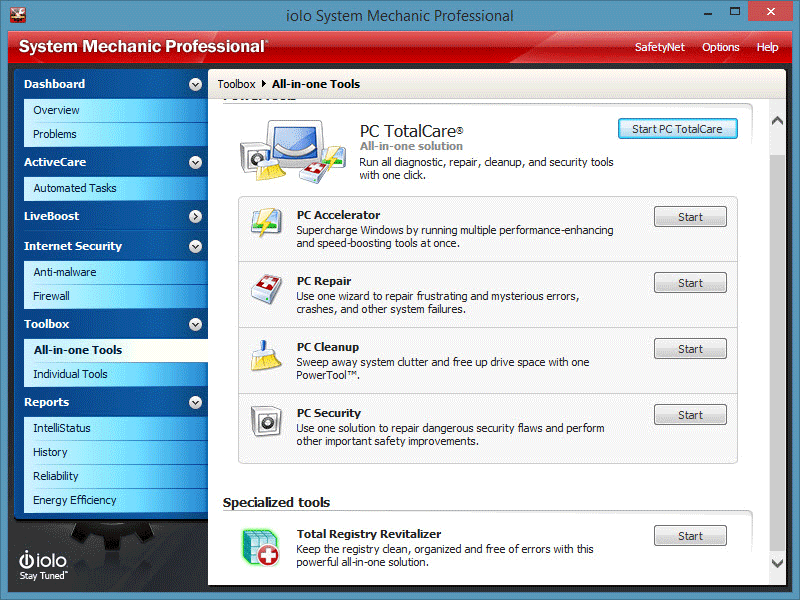Minimize the System Mechanic window
The height and width of the screenshot is (600, 800).
(708, 13)
